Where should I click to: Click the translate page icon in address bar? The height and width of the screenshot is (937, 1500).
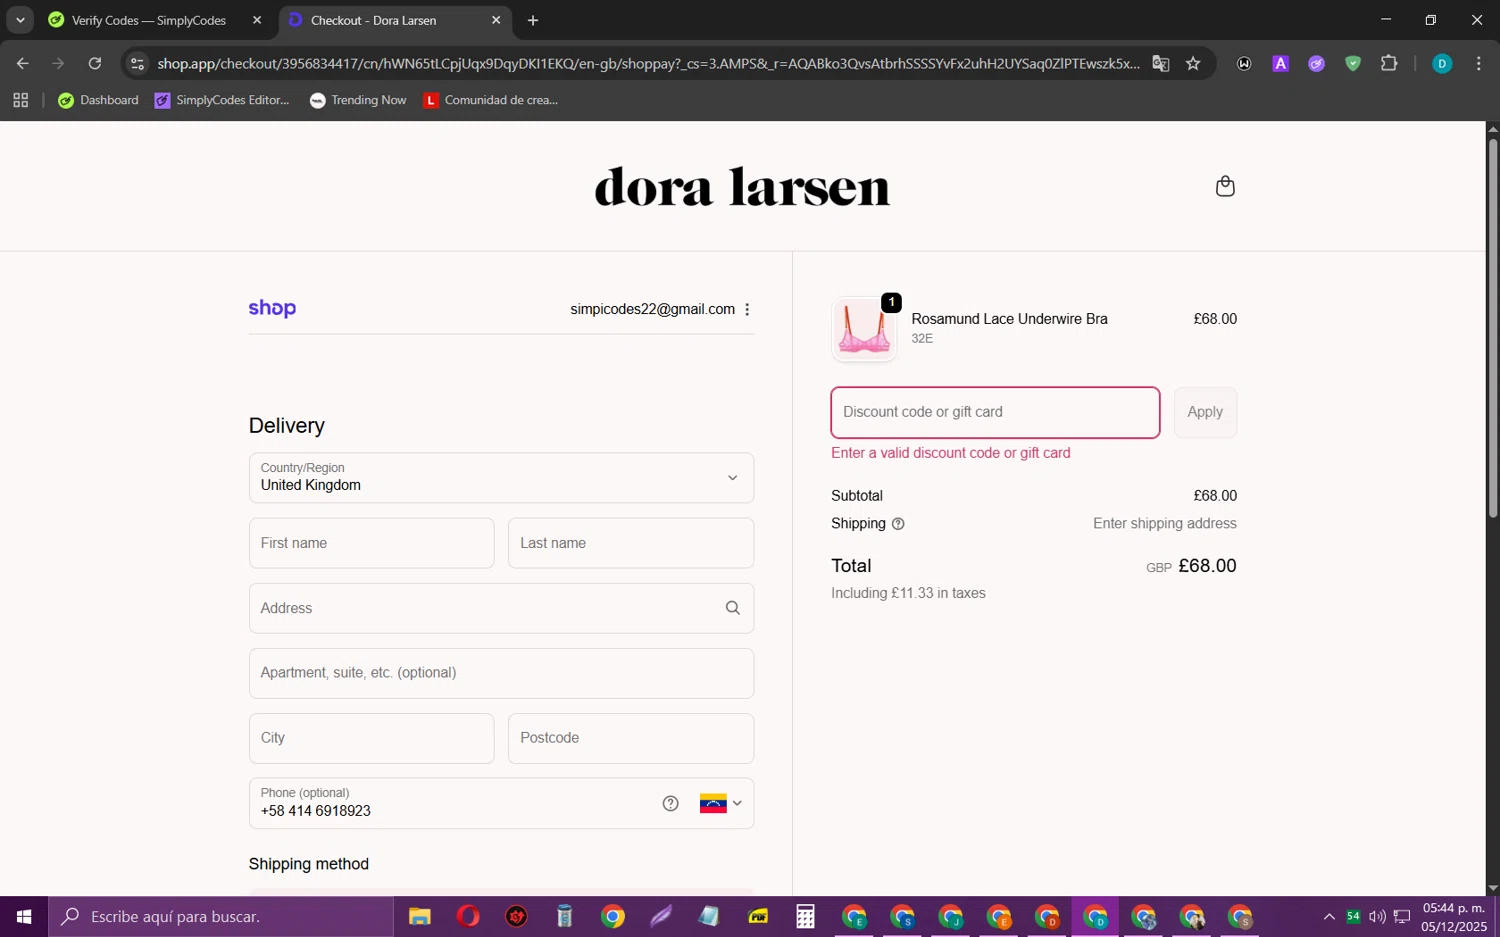pos(1161,64)
